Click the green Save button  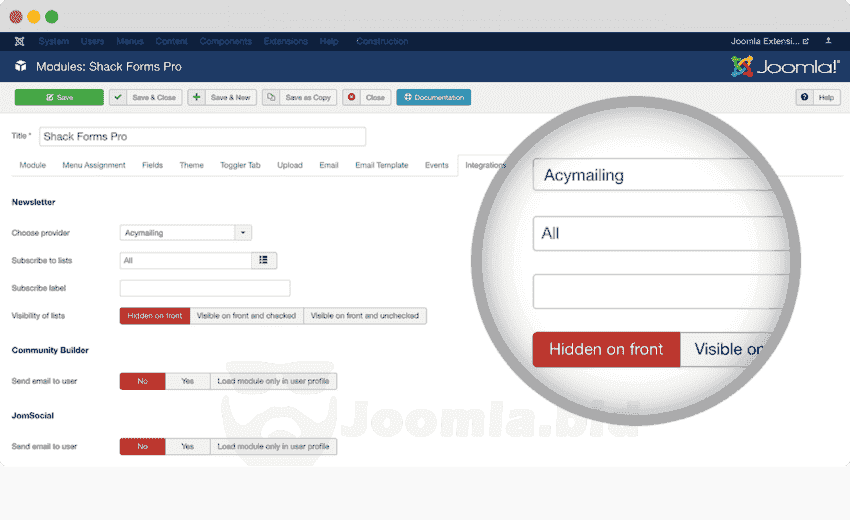coord(59,97)
